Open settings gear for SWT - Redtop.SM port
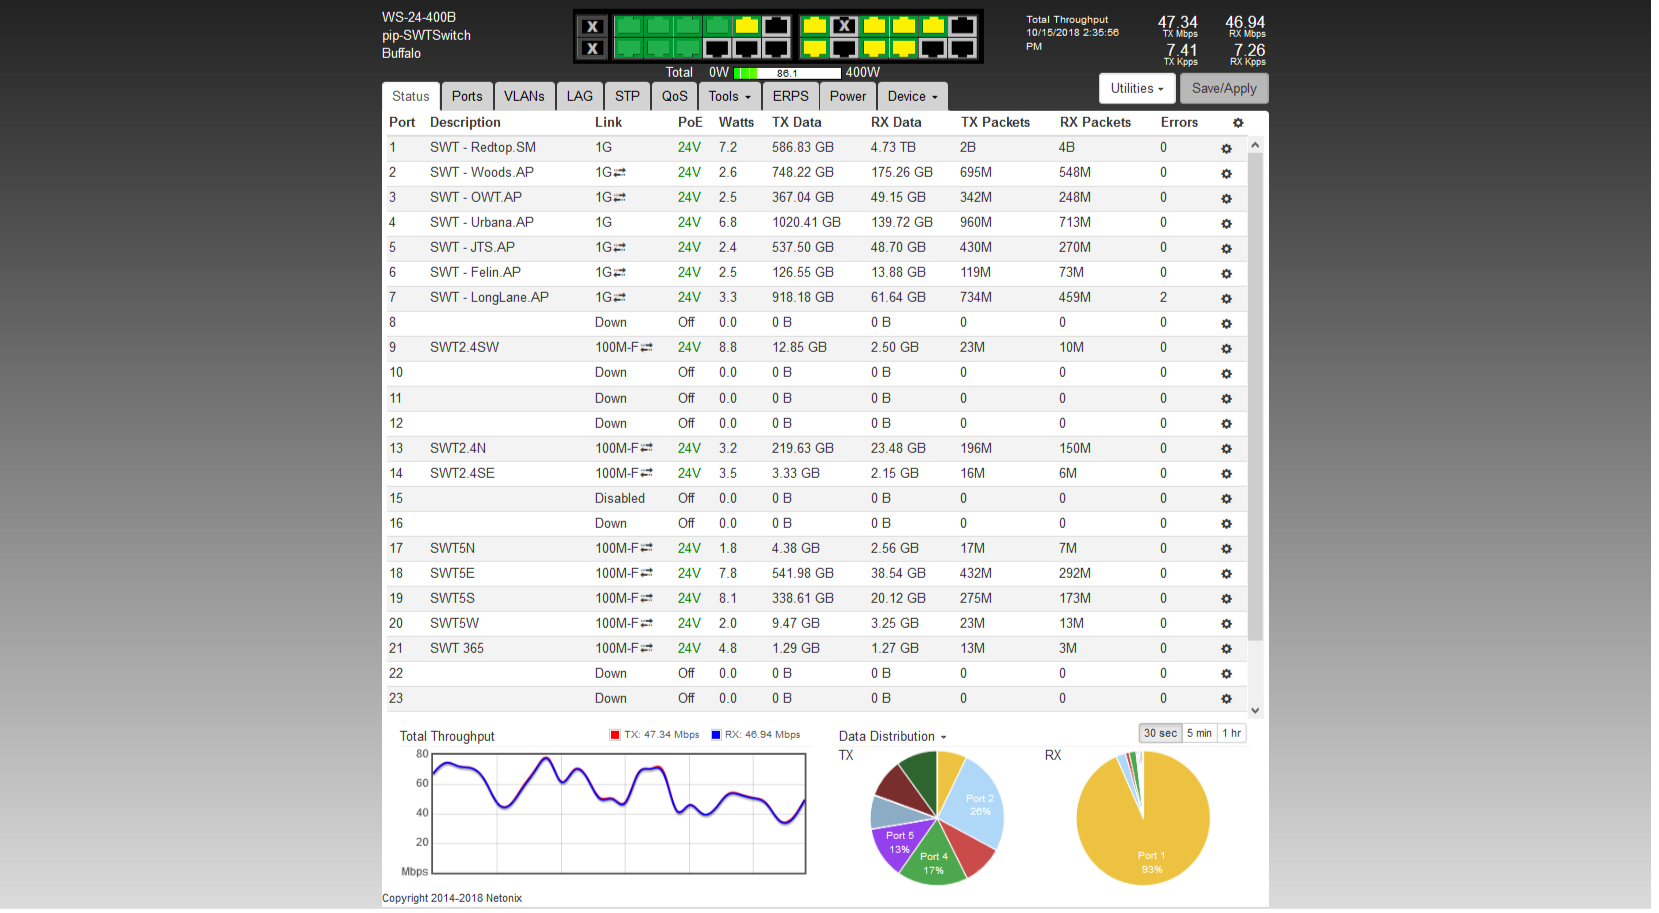1659x913 pixels. click(1226, 149)
